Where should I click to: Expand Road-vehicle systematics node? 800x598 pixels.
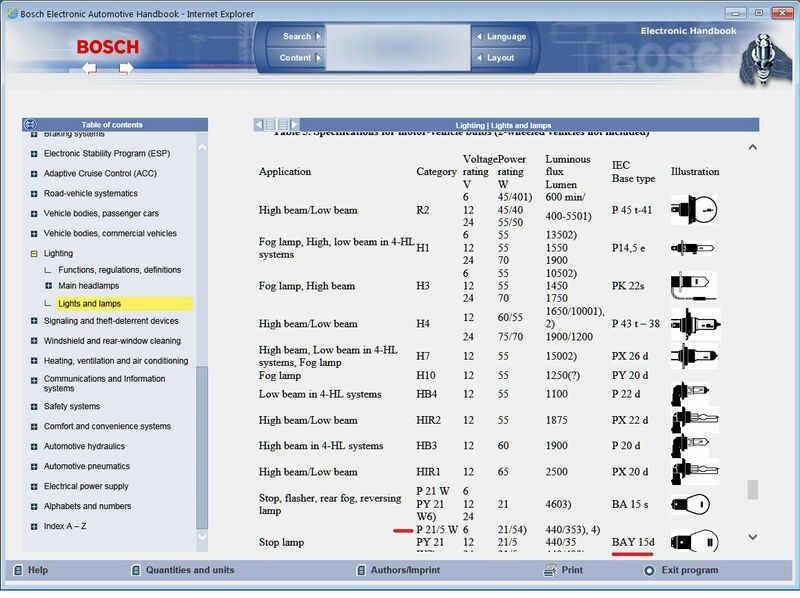click(34, 193)
